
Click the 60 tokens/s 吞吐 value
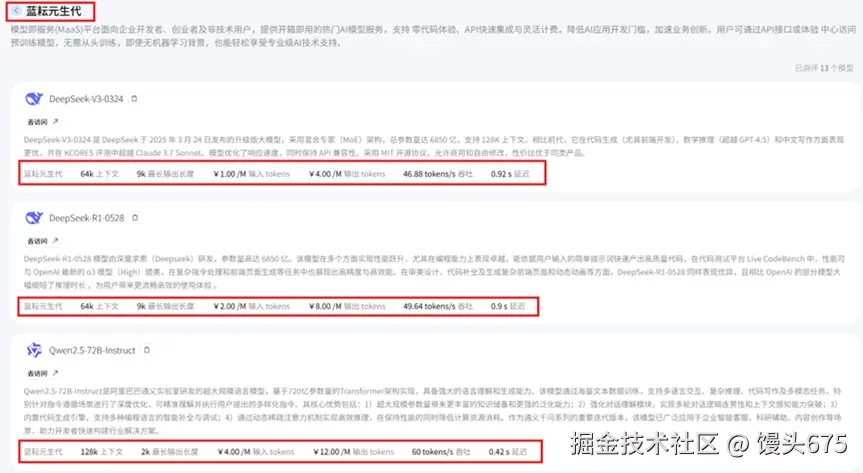pyautogui.click(x=441, y=452)
